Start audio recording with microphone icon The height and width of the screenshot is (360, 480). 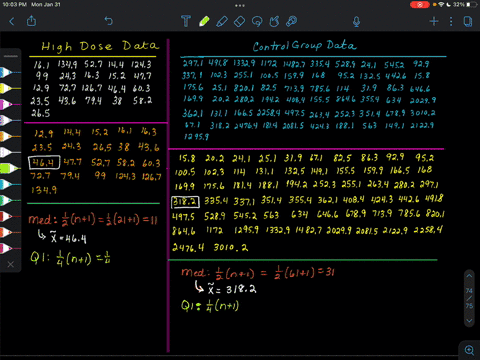point(356,22)
